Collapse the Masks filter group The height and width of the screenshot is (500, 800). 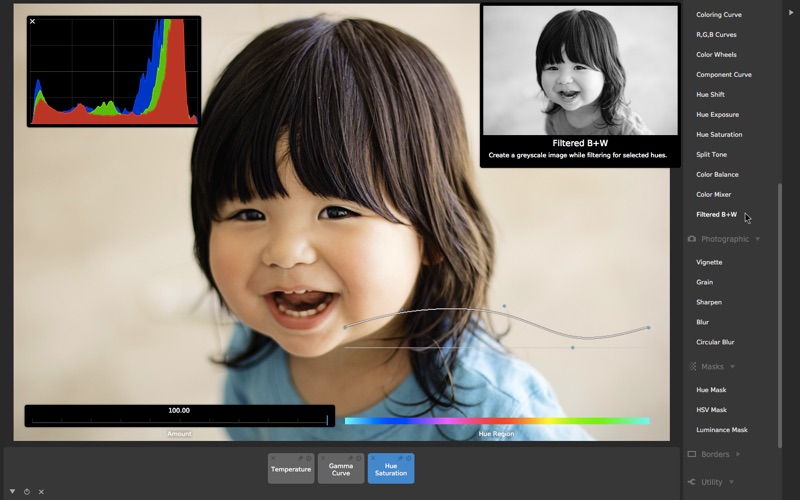pos(732,367)
